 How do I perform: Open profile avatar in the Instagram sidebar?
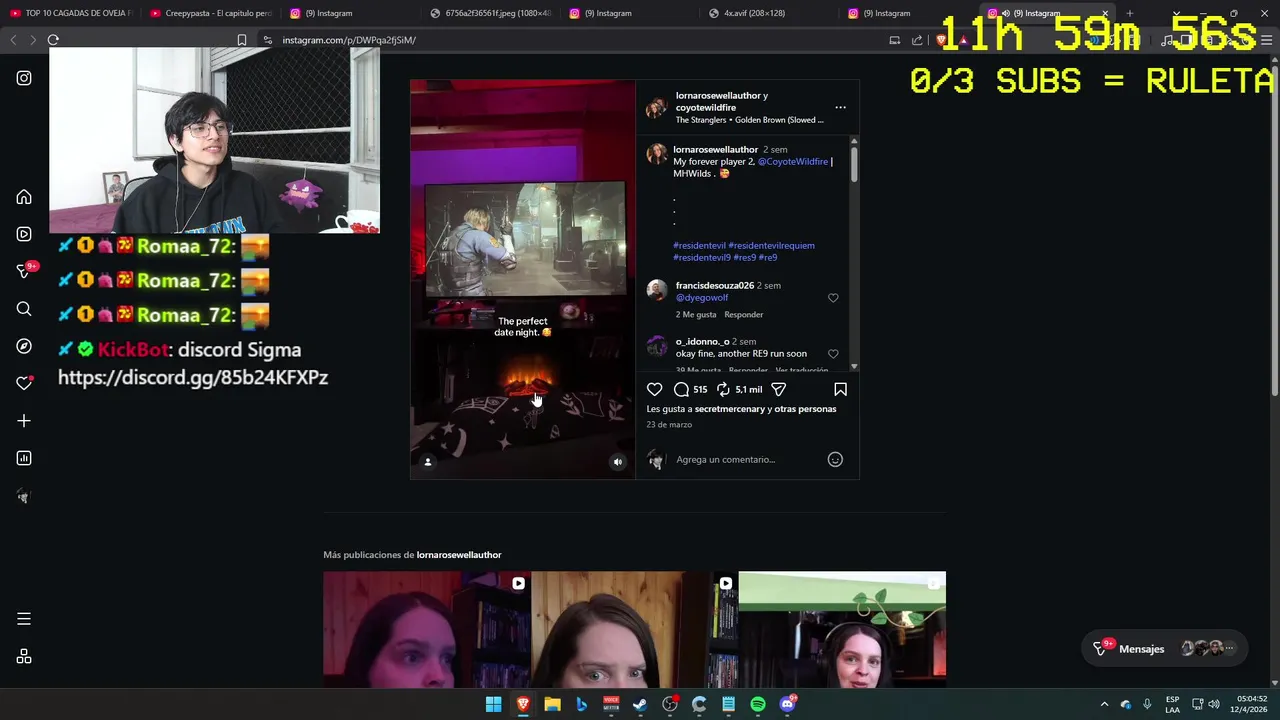pos(24,496)
